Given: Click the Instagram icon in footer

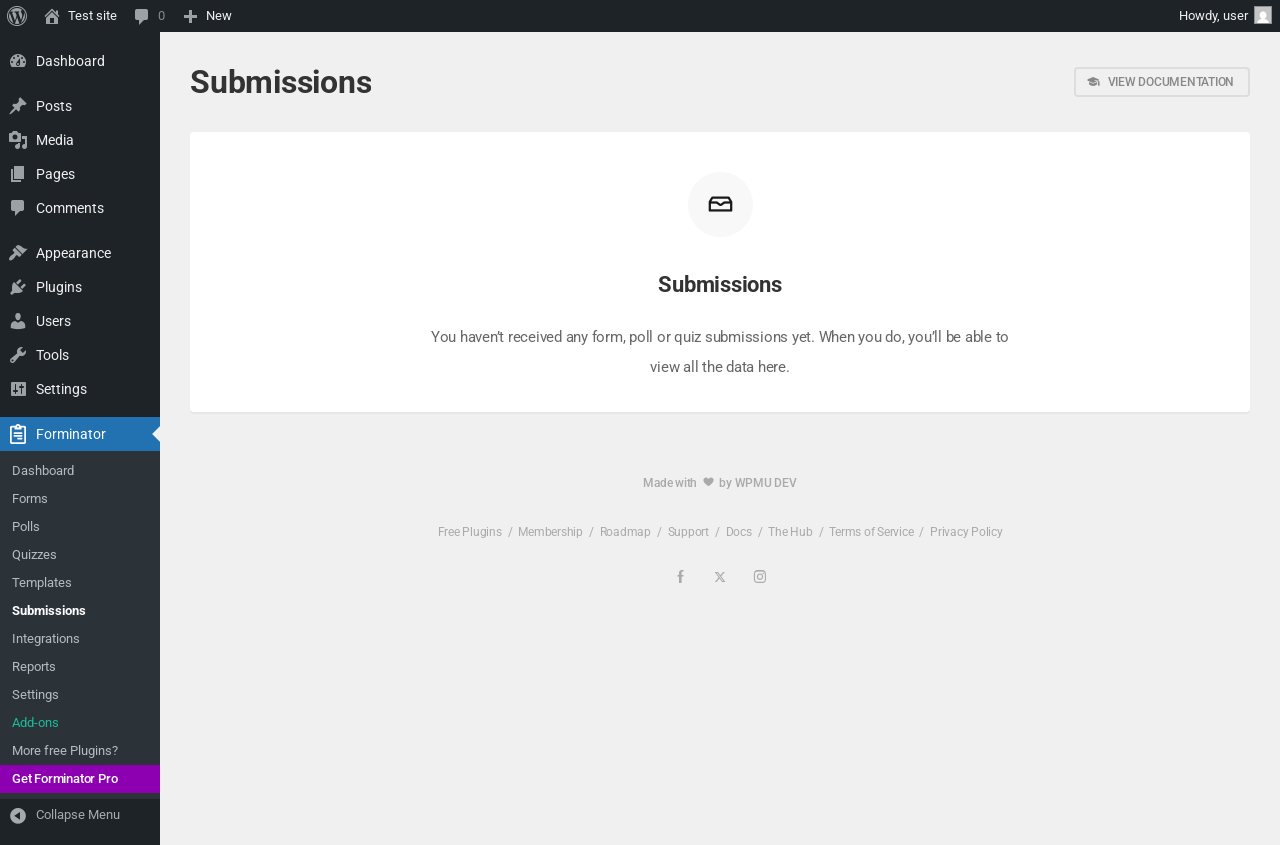Looking at the screenshot, I should click(760, 577).
